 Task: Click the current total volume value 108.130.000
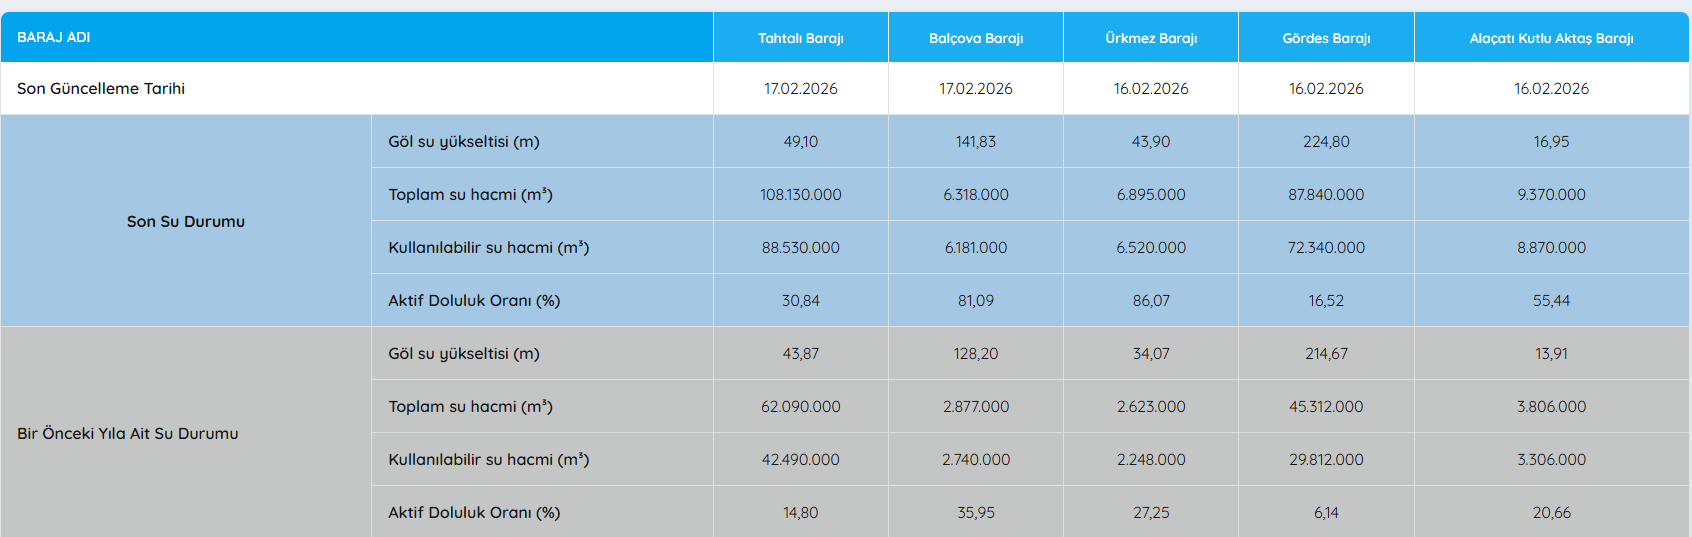coord(800,194)
